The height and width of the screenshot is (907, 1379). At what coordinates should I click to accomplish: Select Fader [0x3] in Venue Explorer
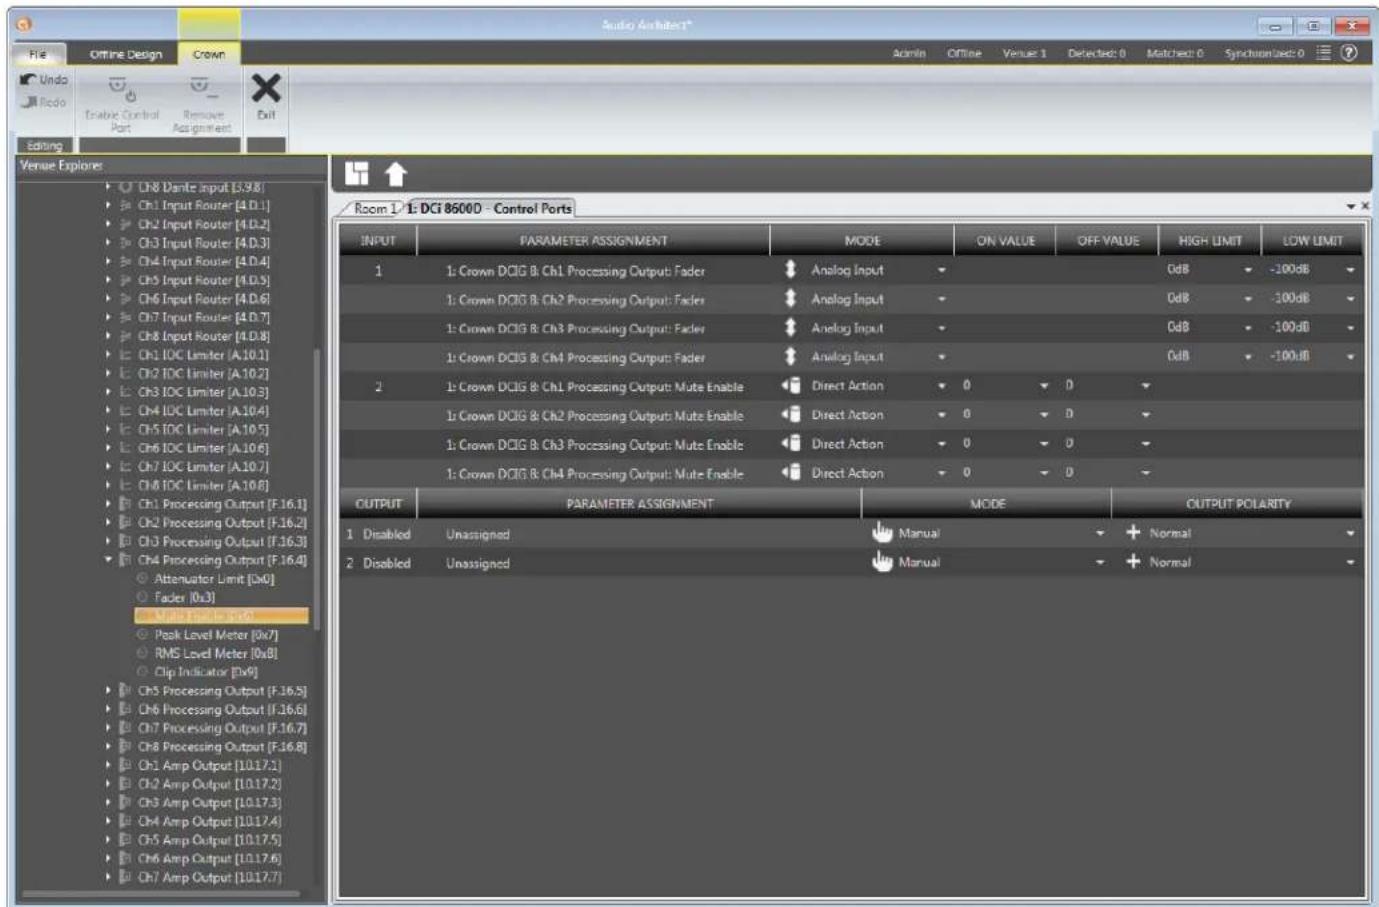184,597
